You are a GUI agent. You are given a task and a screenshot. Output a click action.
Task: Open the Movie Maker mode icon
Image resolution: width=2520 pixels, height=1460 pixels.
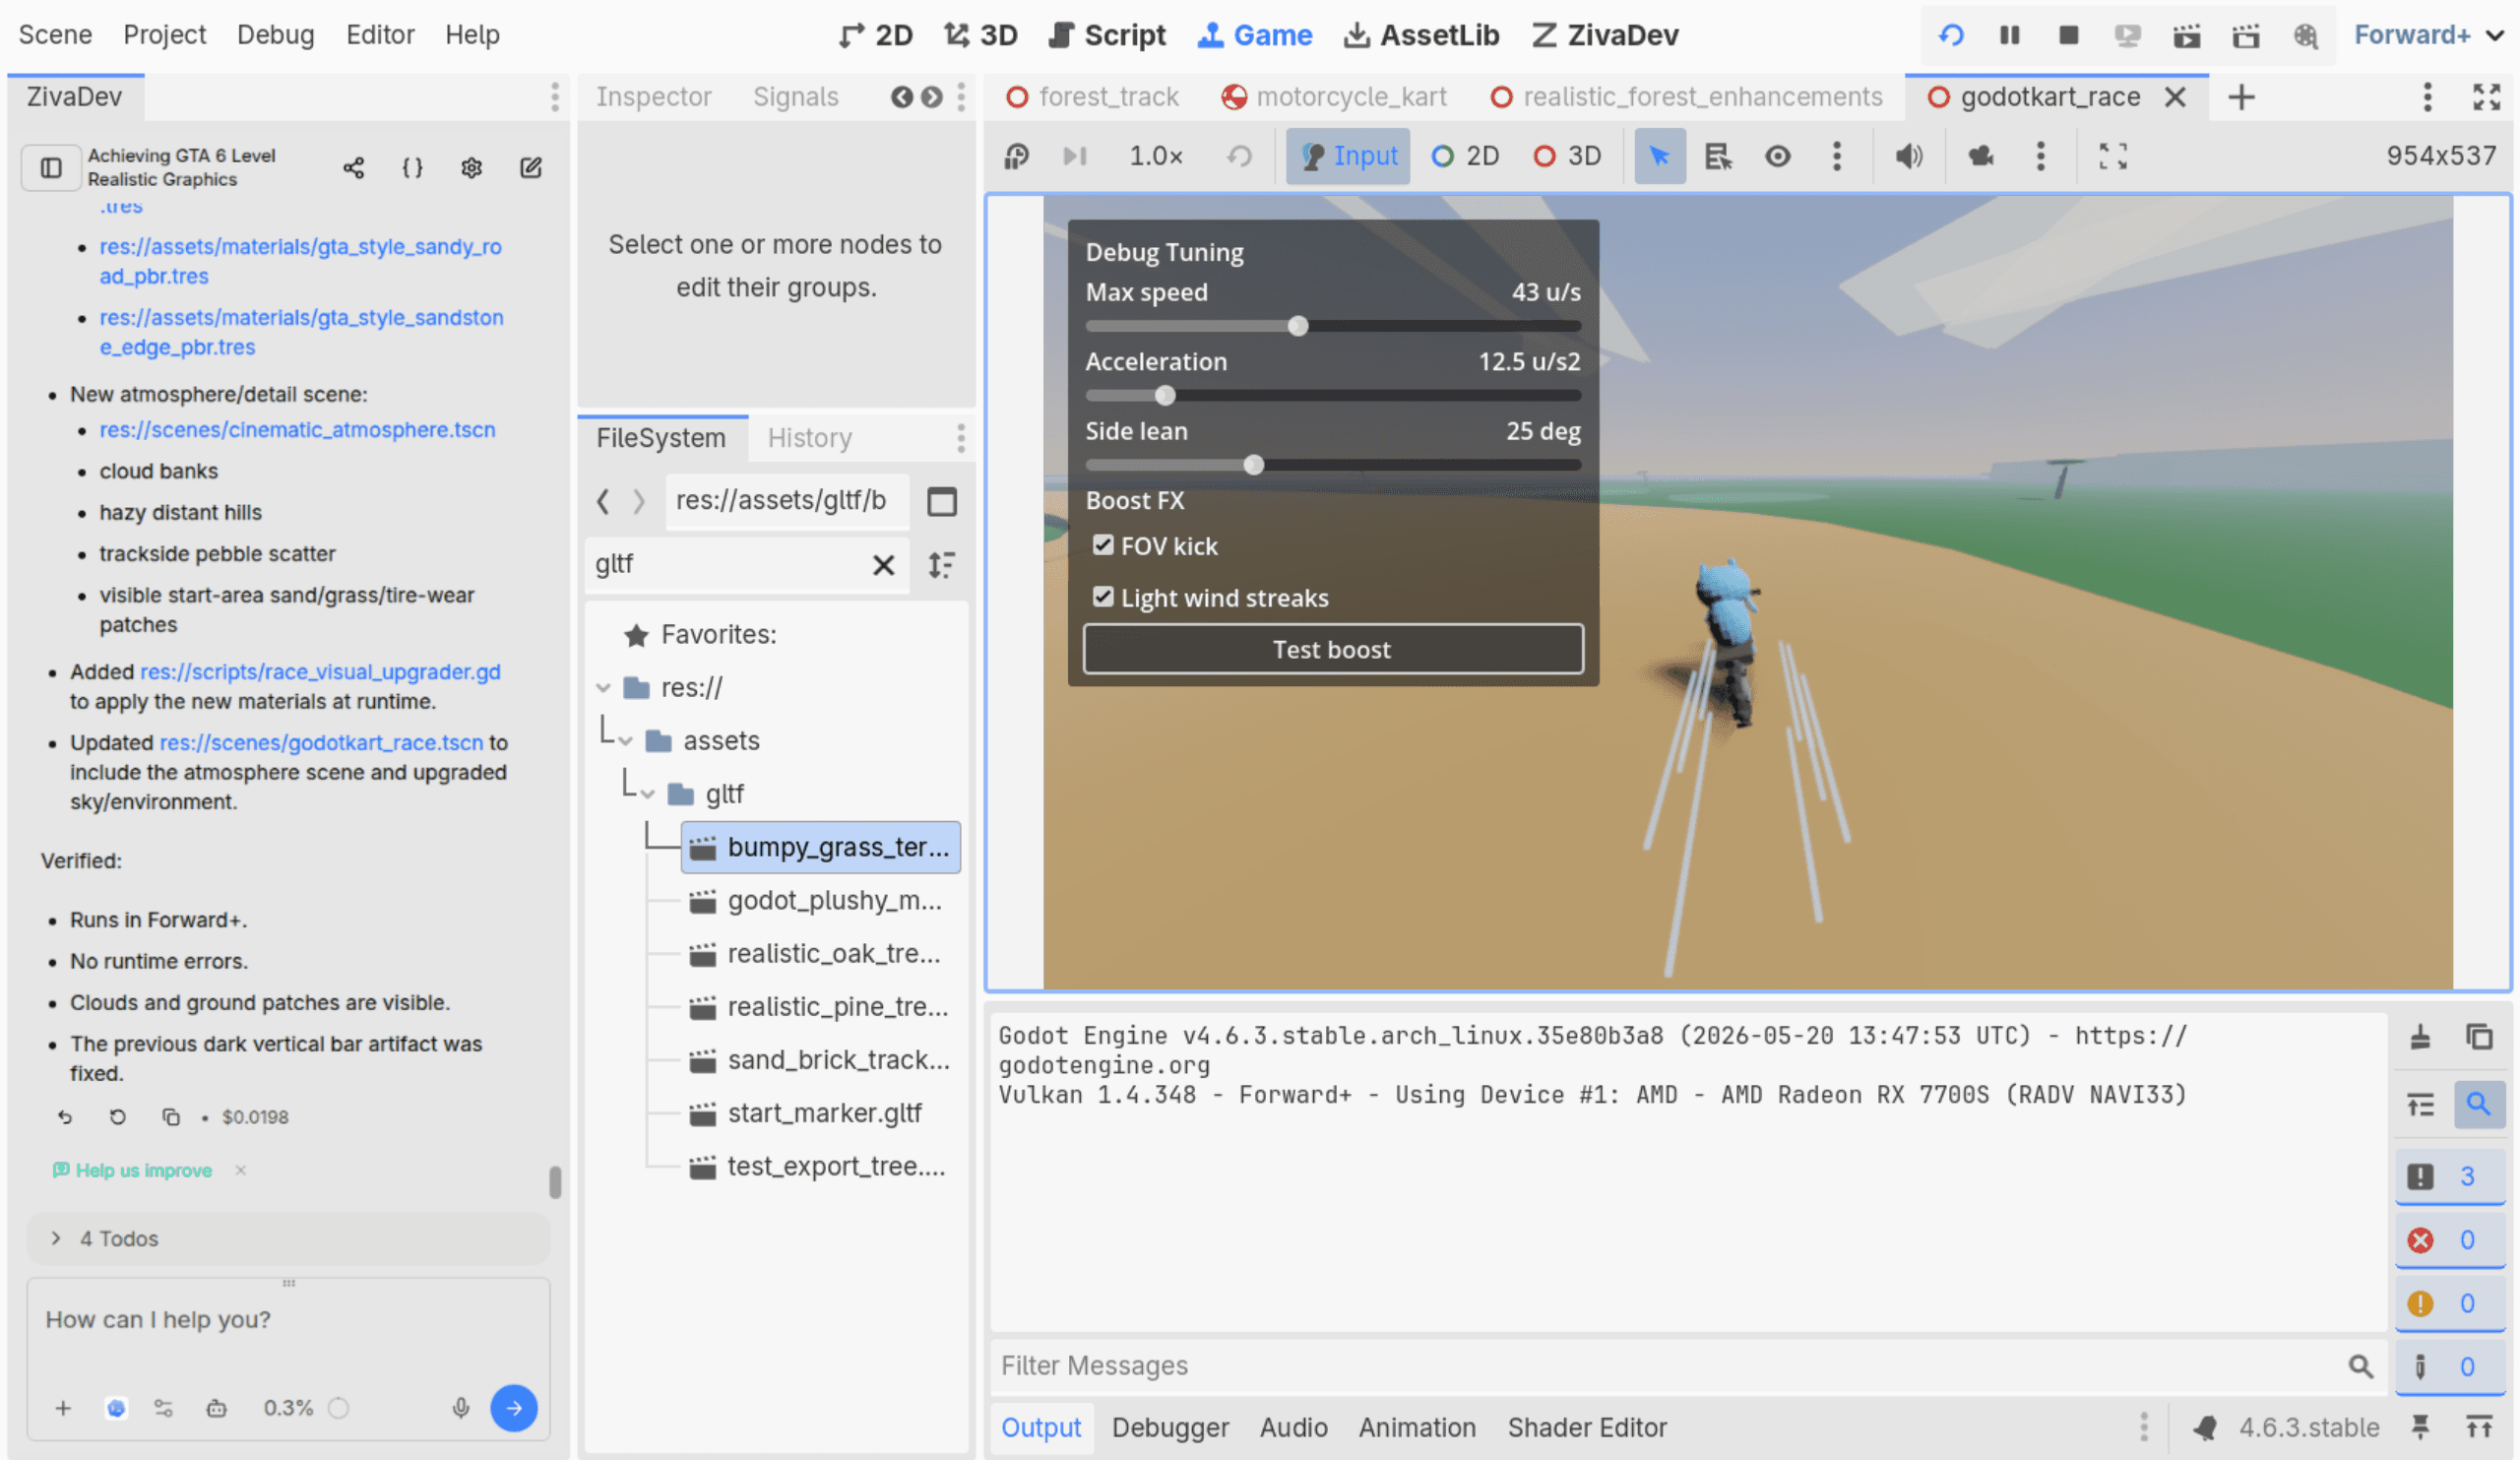2305,36
